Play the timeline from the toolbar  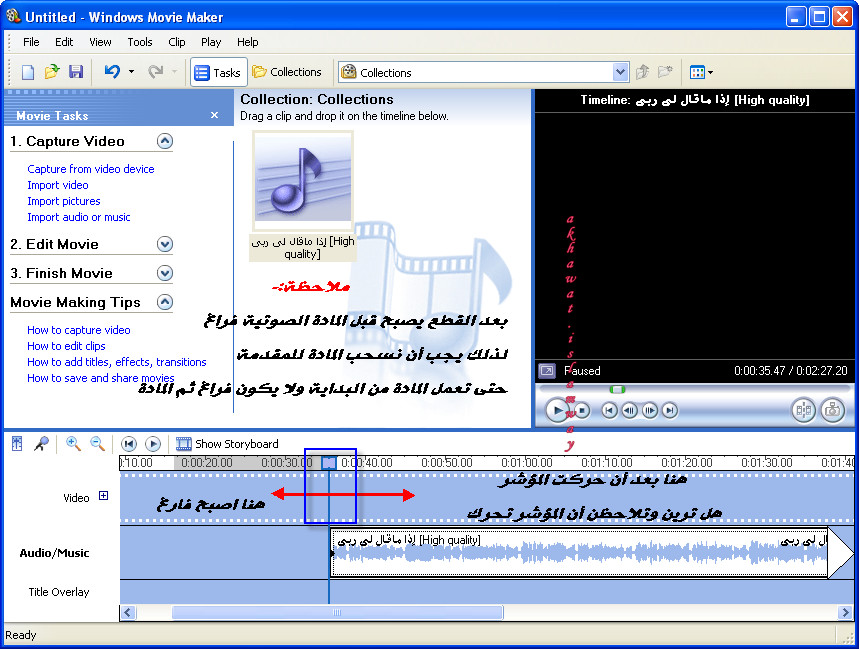(x=153, y=444)
